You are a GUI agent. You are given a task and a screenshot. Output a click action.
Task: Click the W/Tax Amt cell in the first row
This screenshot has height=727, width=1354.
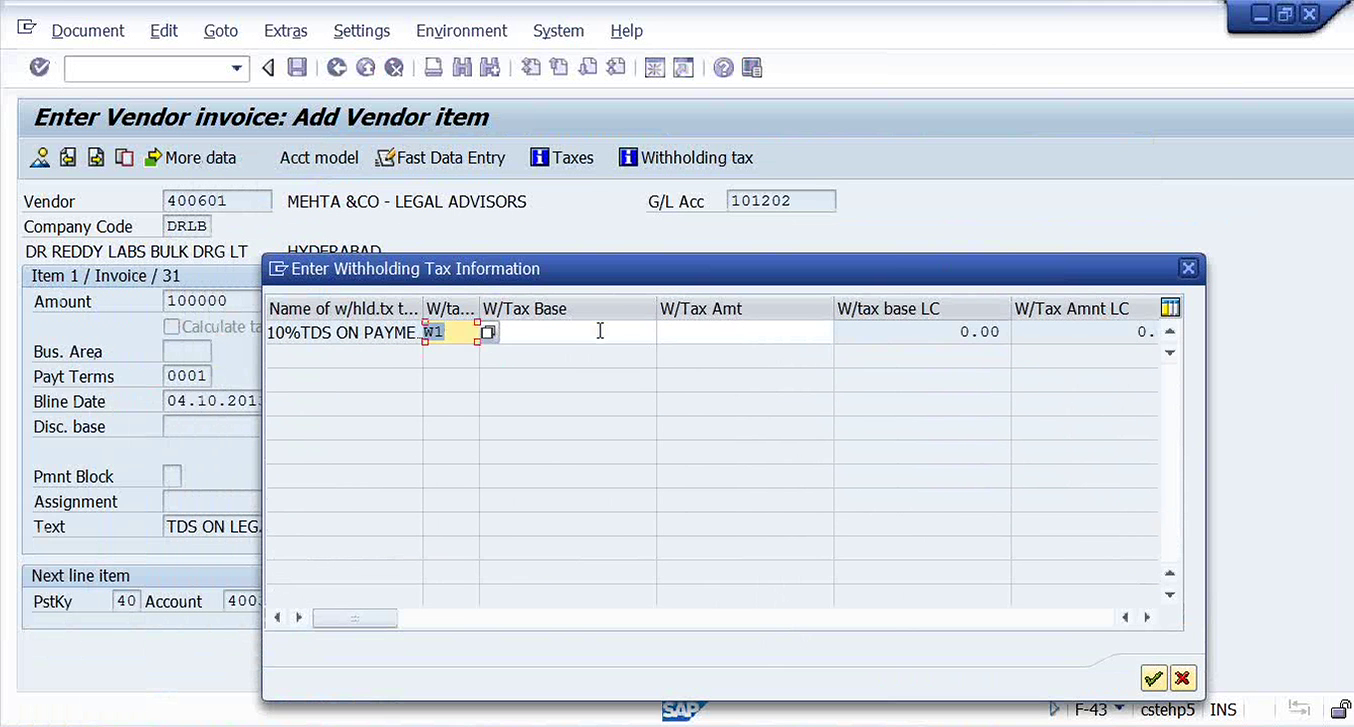click(745, 332)
